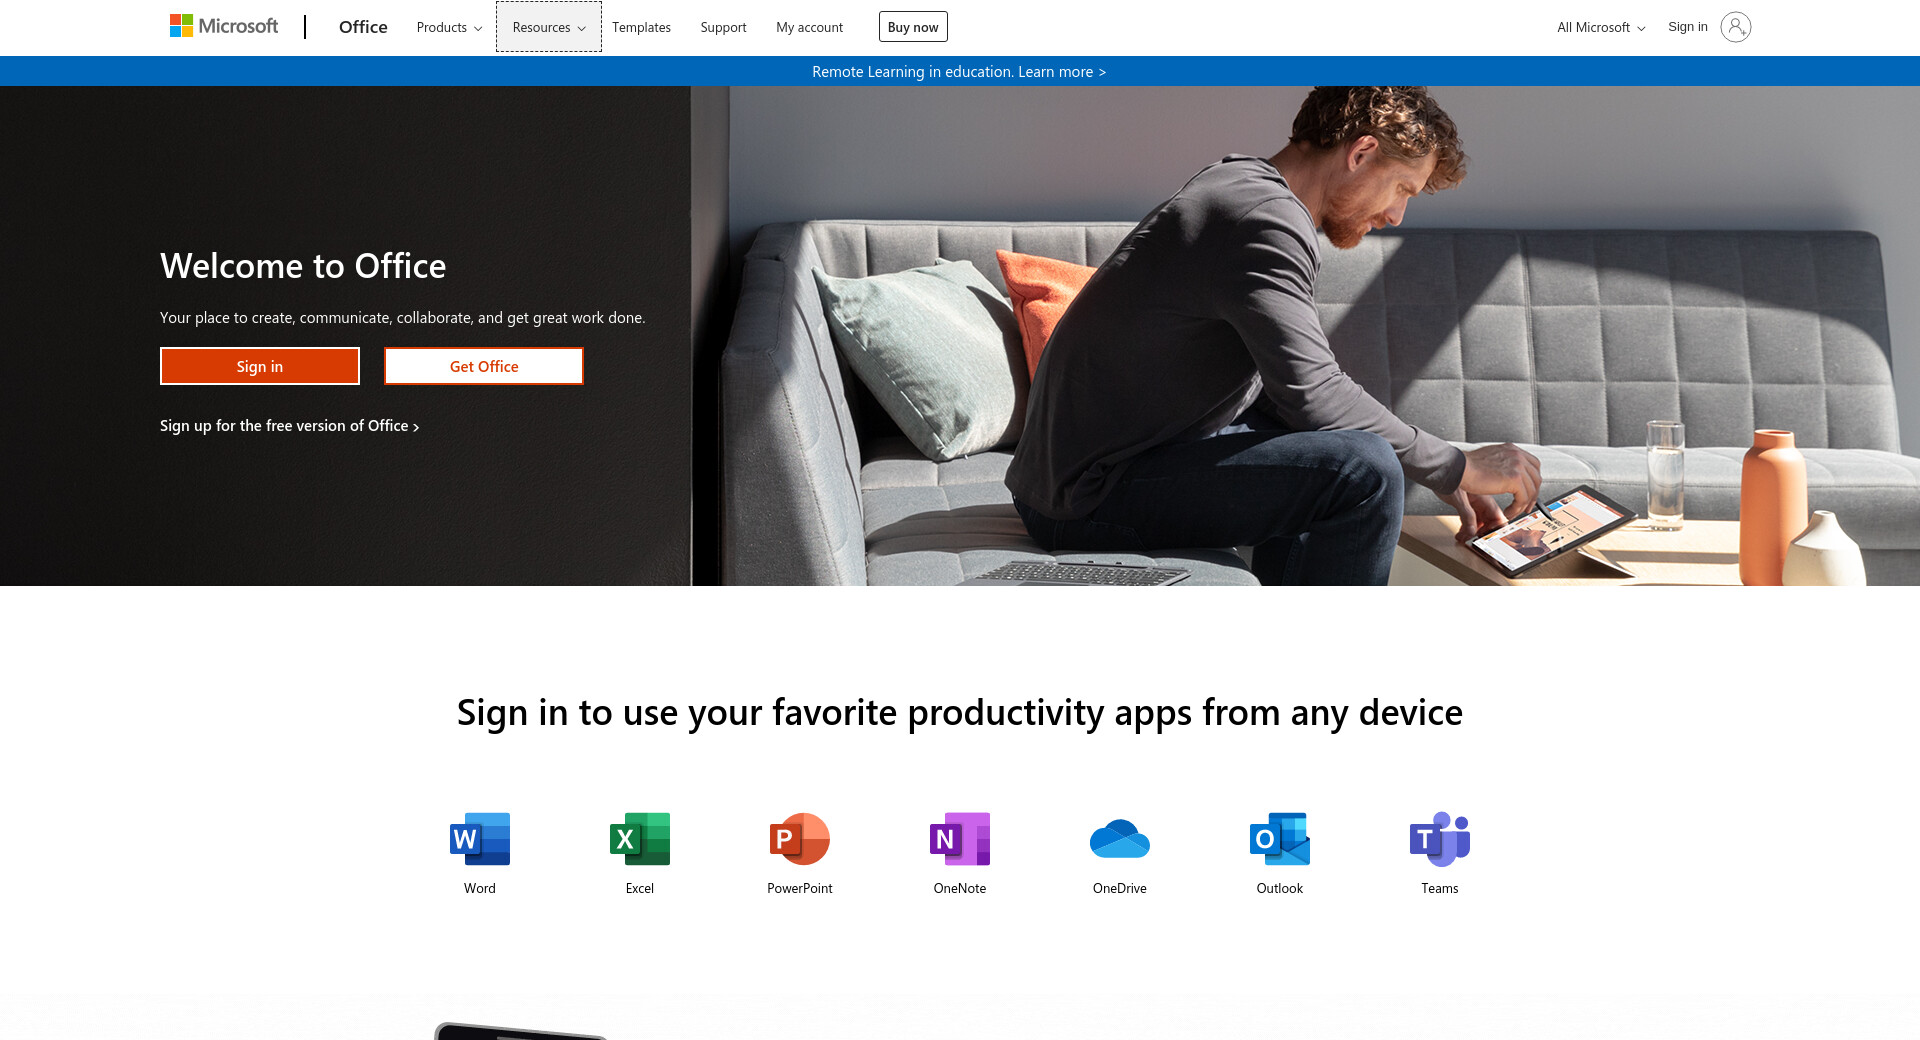The width and height of the screenshot is (1920, 1040).
Task: Click the Get Office button
Action: pyautogui.click(x=484, y=366)
